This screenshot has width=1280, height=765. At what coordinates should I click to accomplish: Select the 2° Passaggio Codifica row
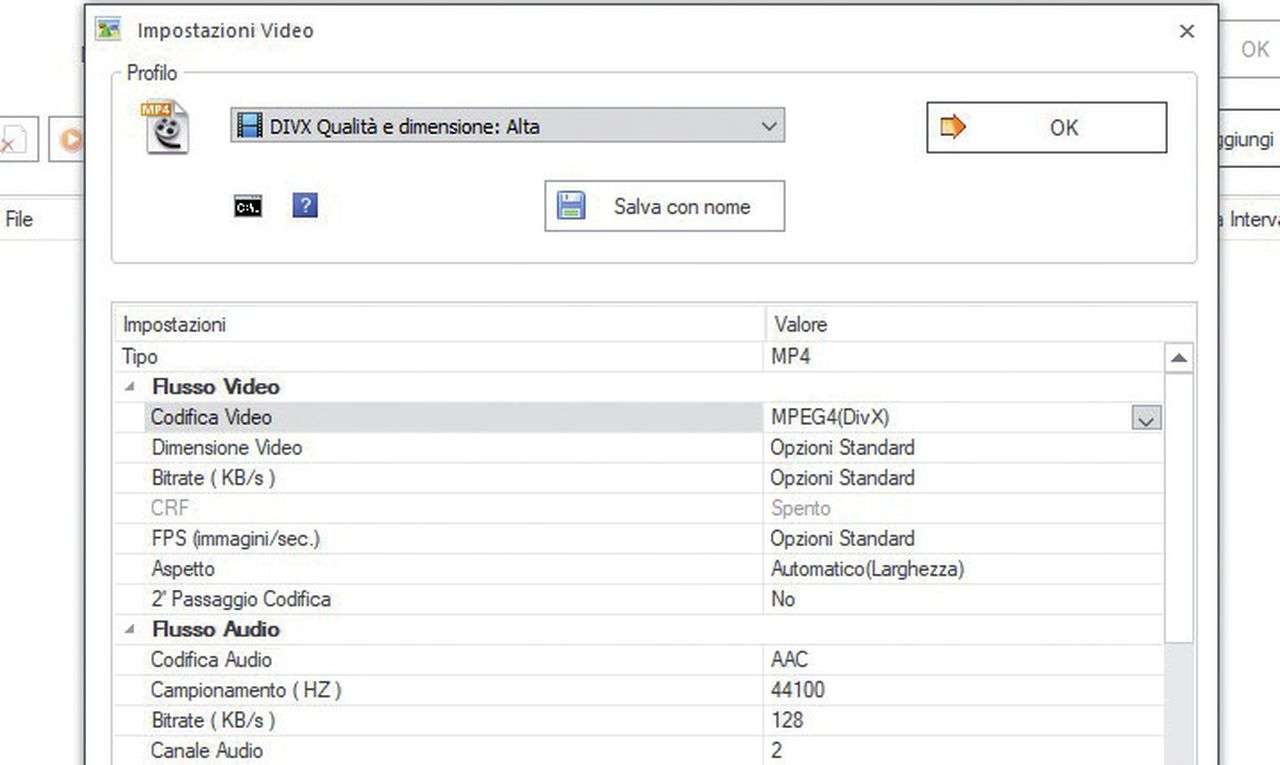pyautogui.click(x=240, y=599)
